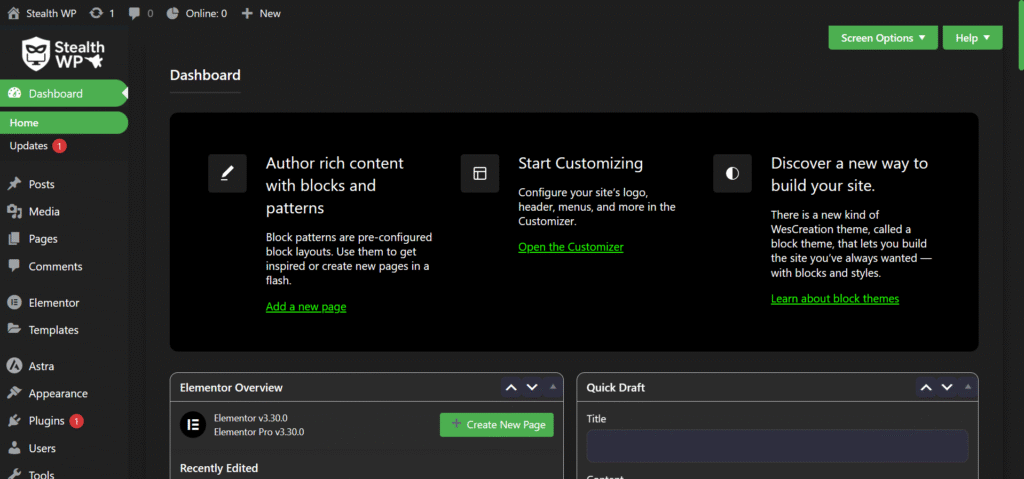Click the red Plugins count badge
This screenshot has width=1024, height=479.
(x=76, y=421)
